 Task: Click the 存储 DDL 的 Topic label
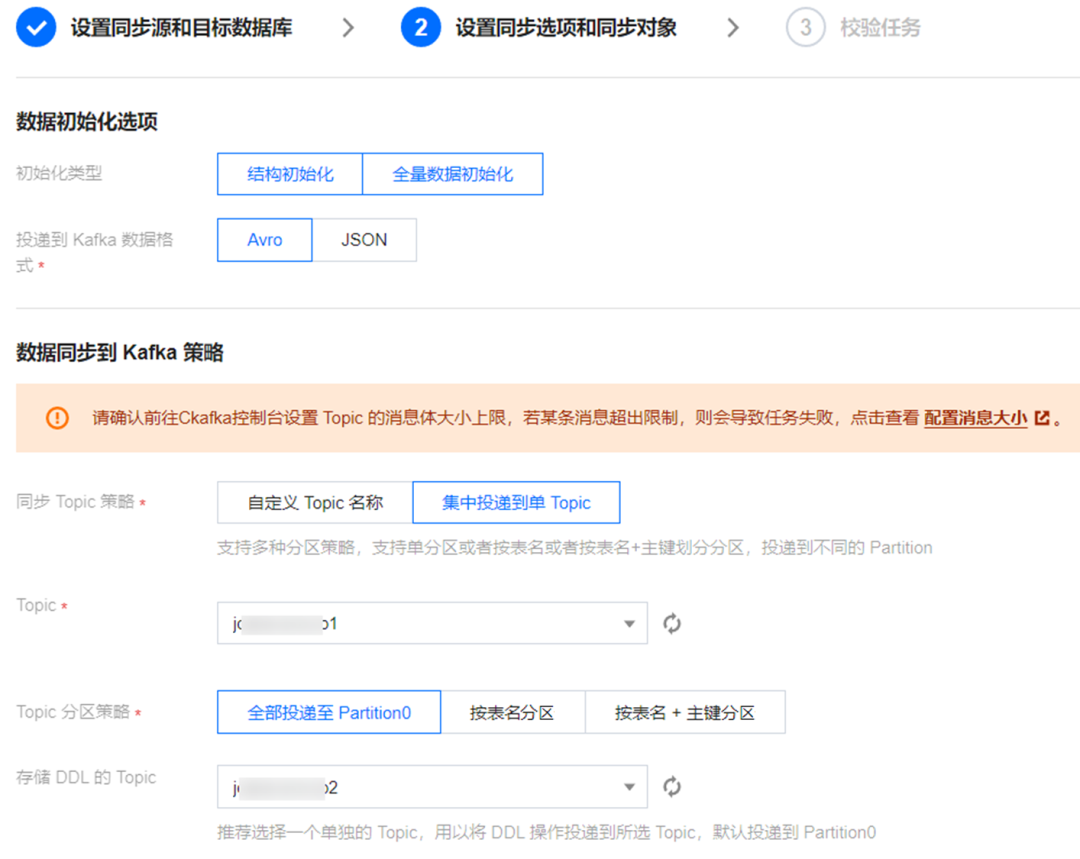[x=86, y=777]
